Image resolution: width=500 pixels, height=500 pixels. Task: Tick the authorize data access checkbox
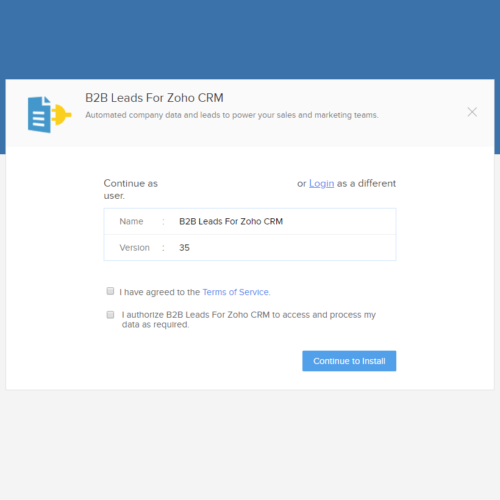point(110,315)
